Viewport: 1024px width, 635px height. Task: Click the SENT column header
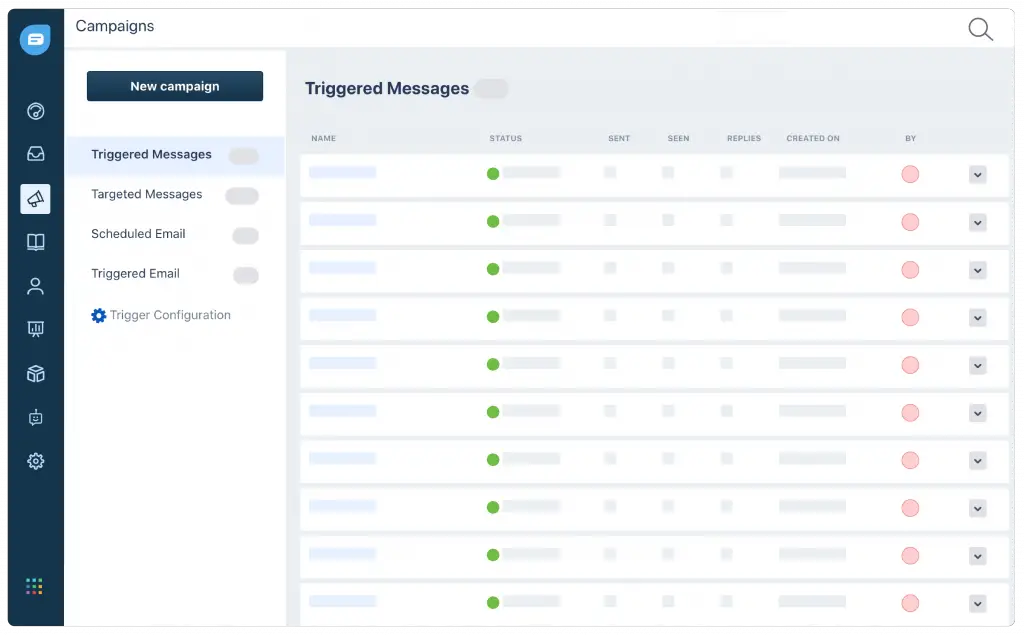[x=619, y=138]
